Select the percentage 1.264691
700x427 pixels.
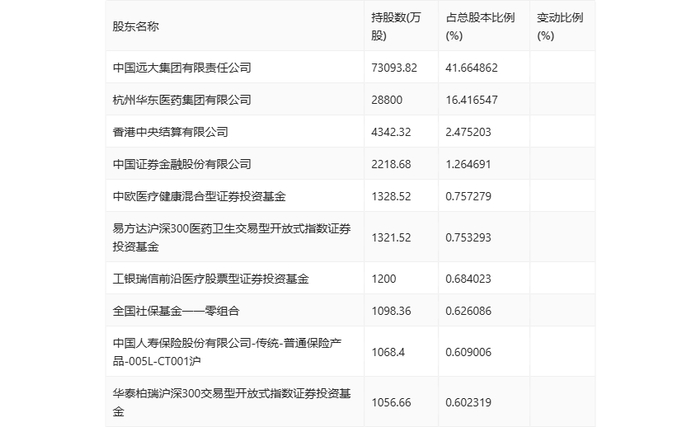coord(468,164)
